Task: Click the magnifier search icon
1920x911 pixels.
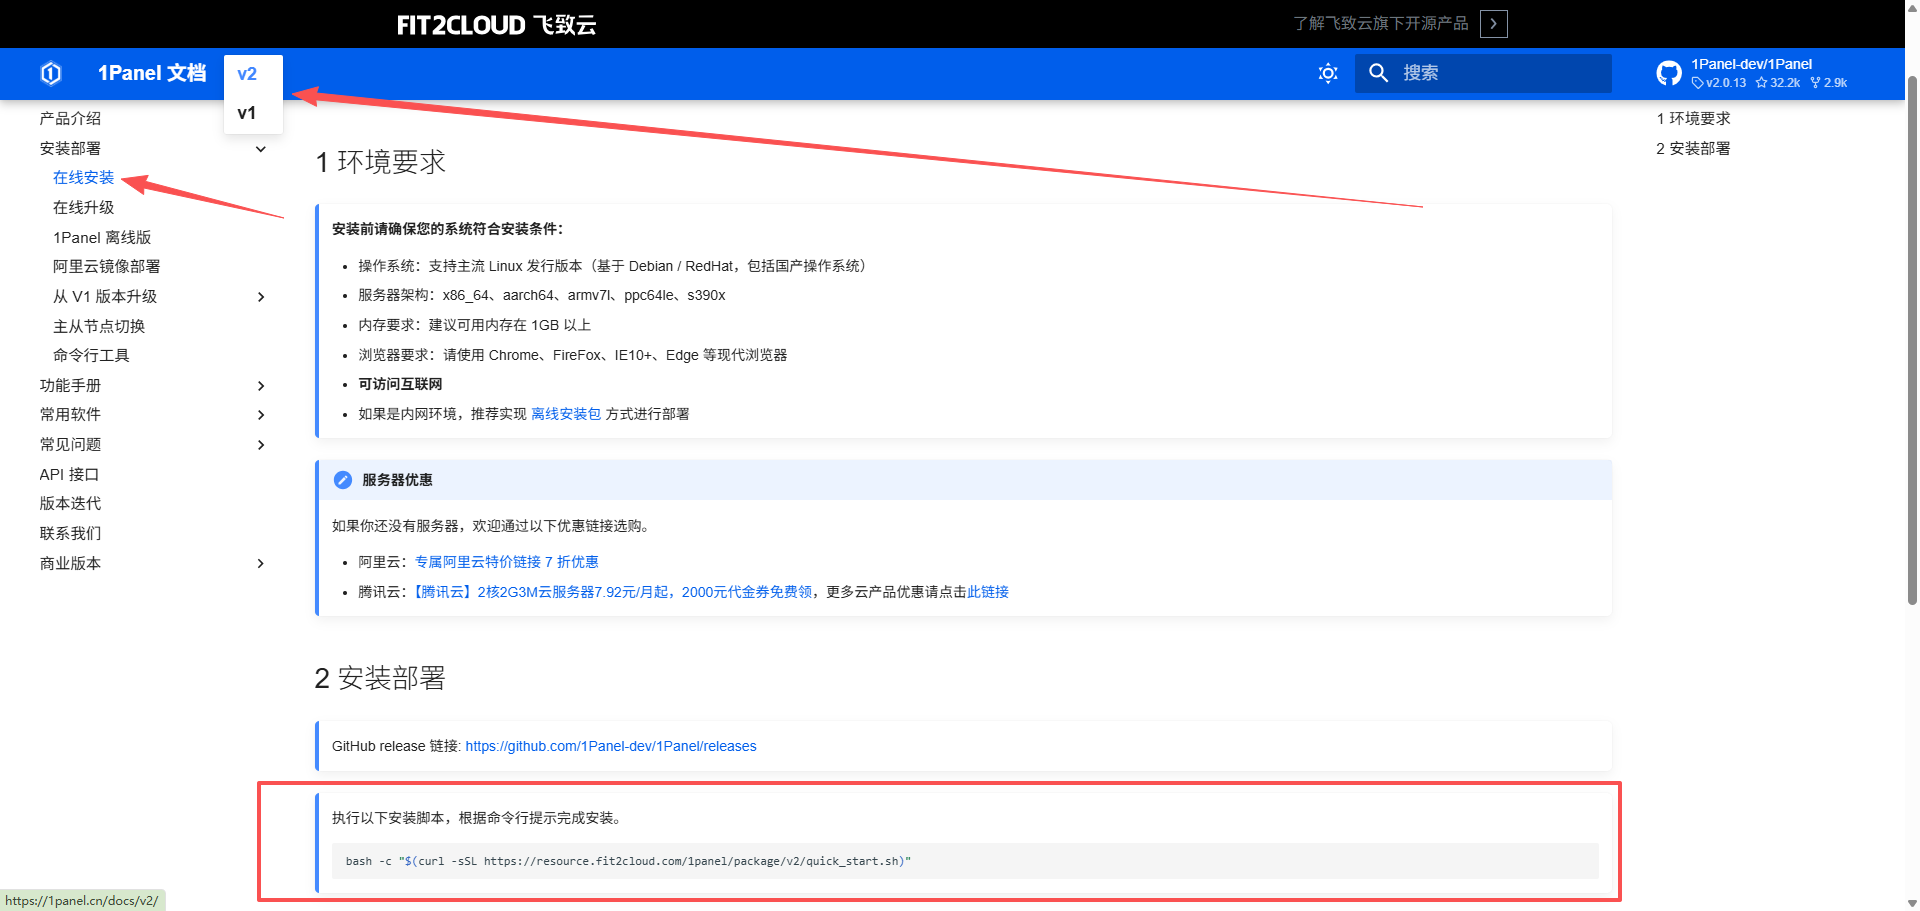Action: click(1378, 73)
